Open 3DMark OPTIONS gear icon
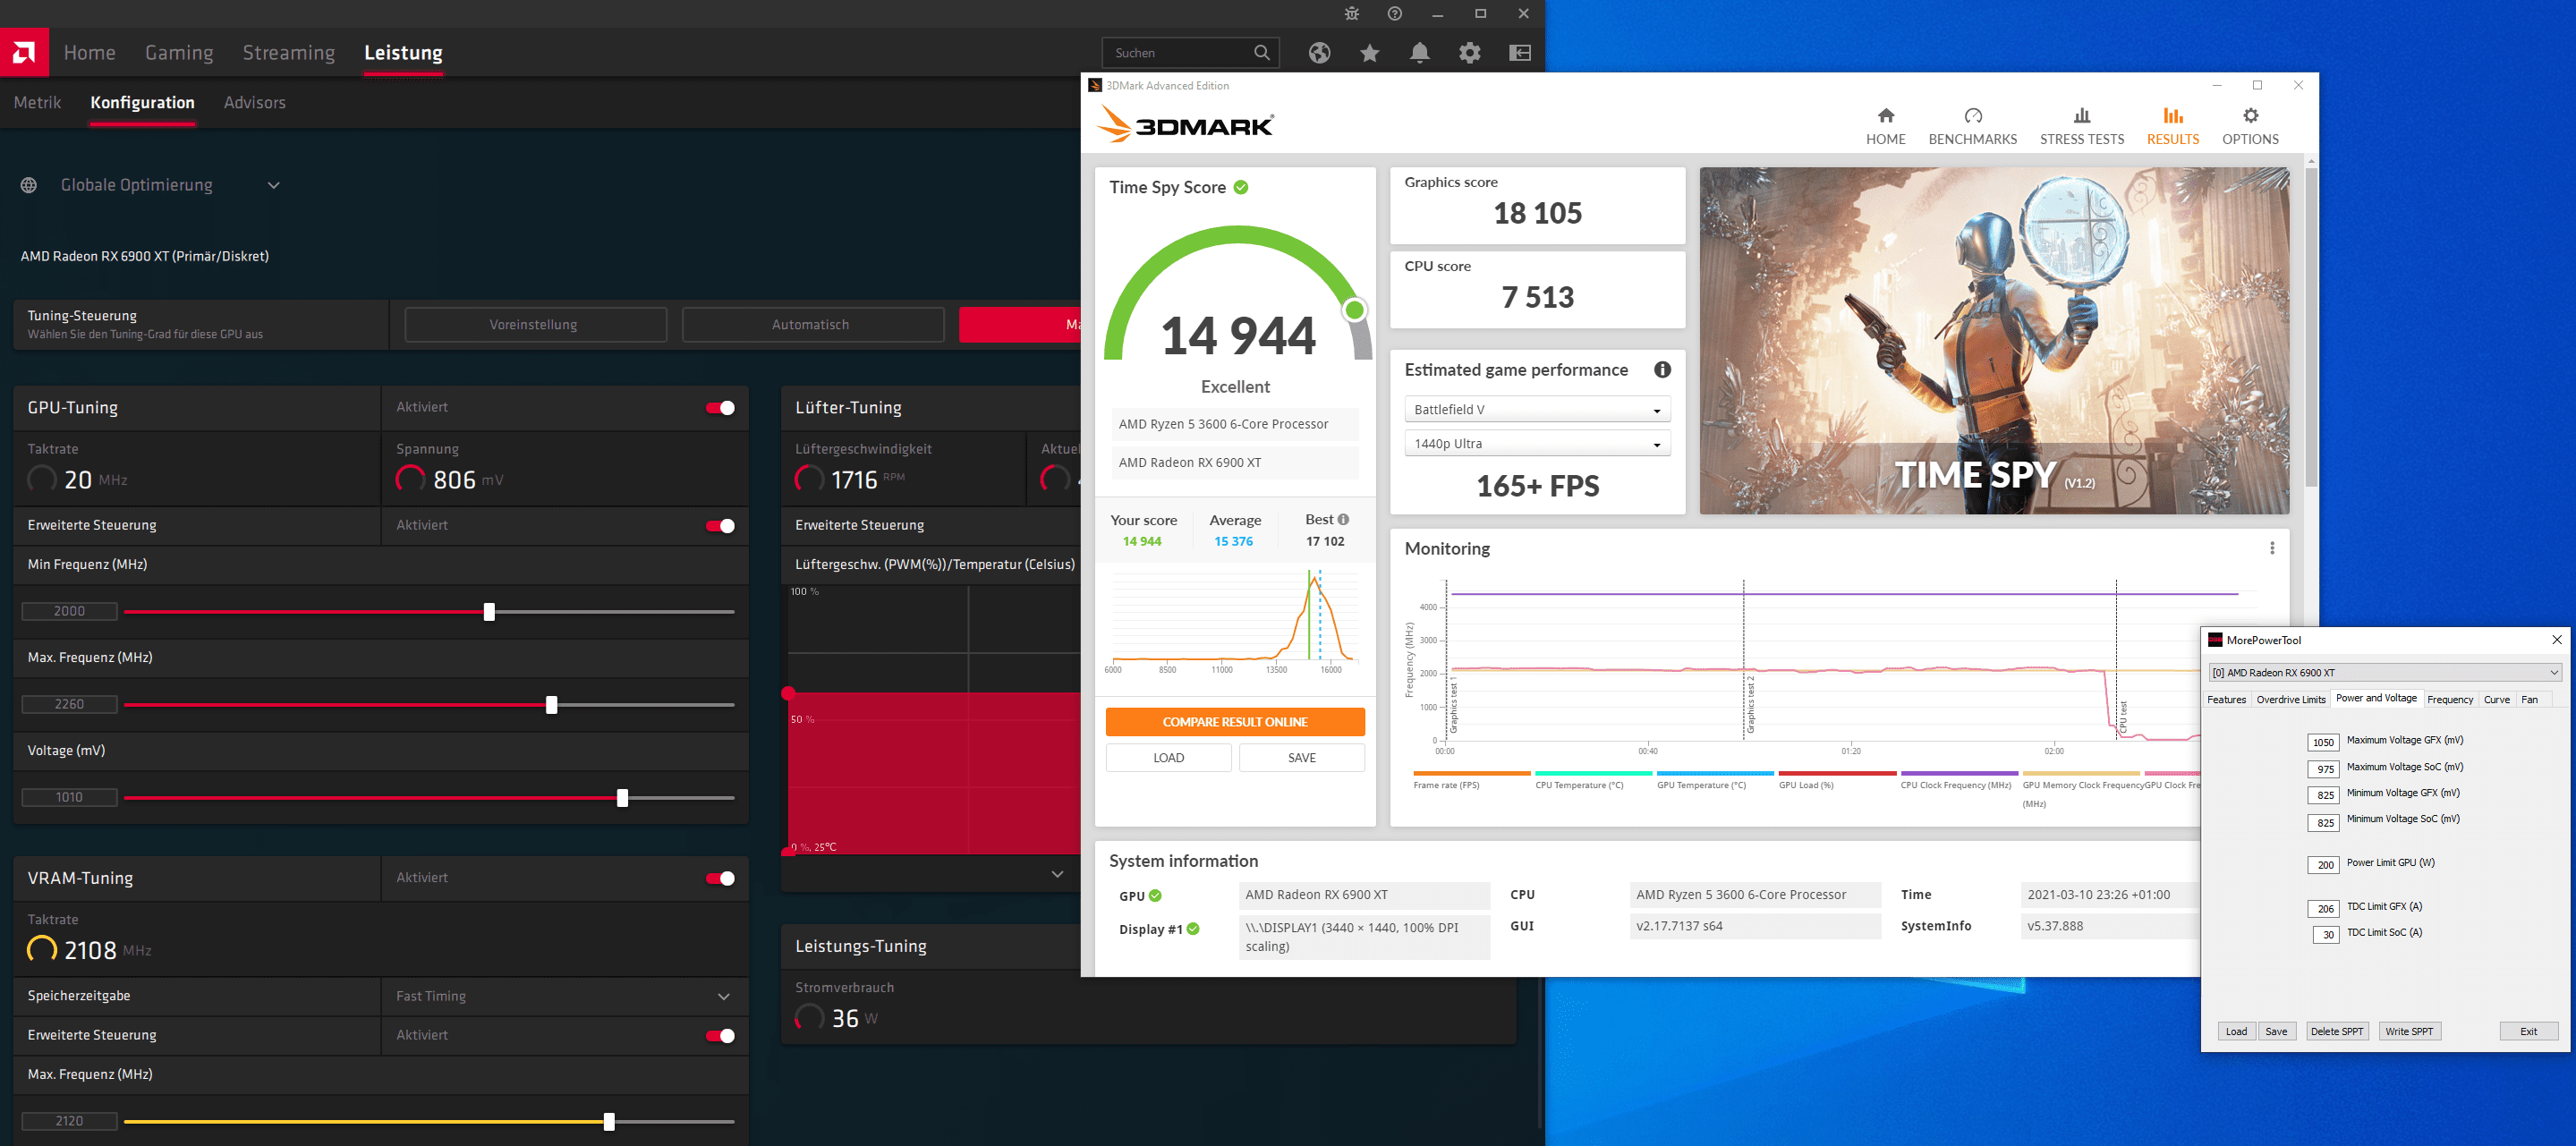This screenshot has width=2576, height=1146. (2250, 115)
